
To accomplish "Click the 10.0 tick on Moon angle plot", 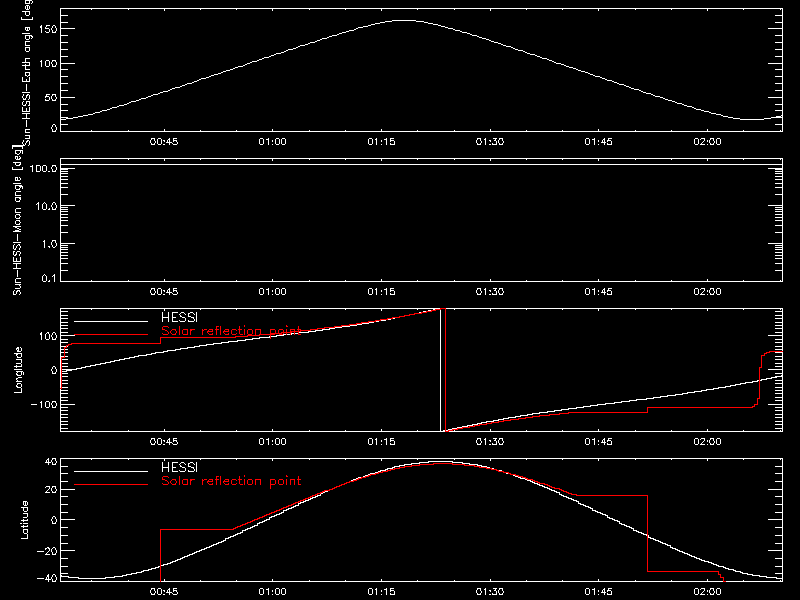I will click(46, 207).
